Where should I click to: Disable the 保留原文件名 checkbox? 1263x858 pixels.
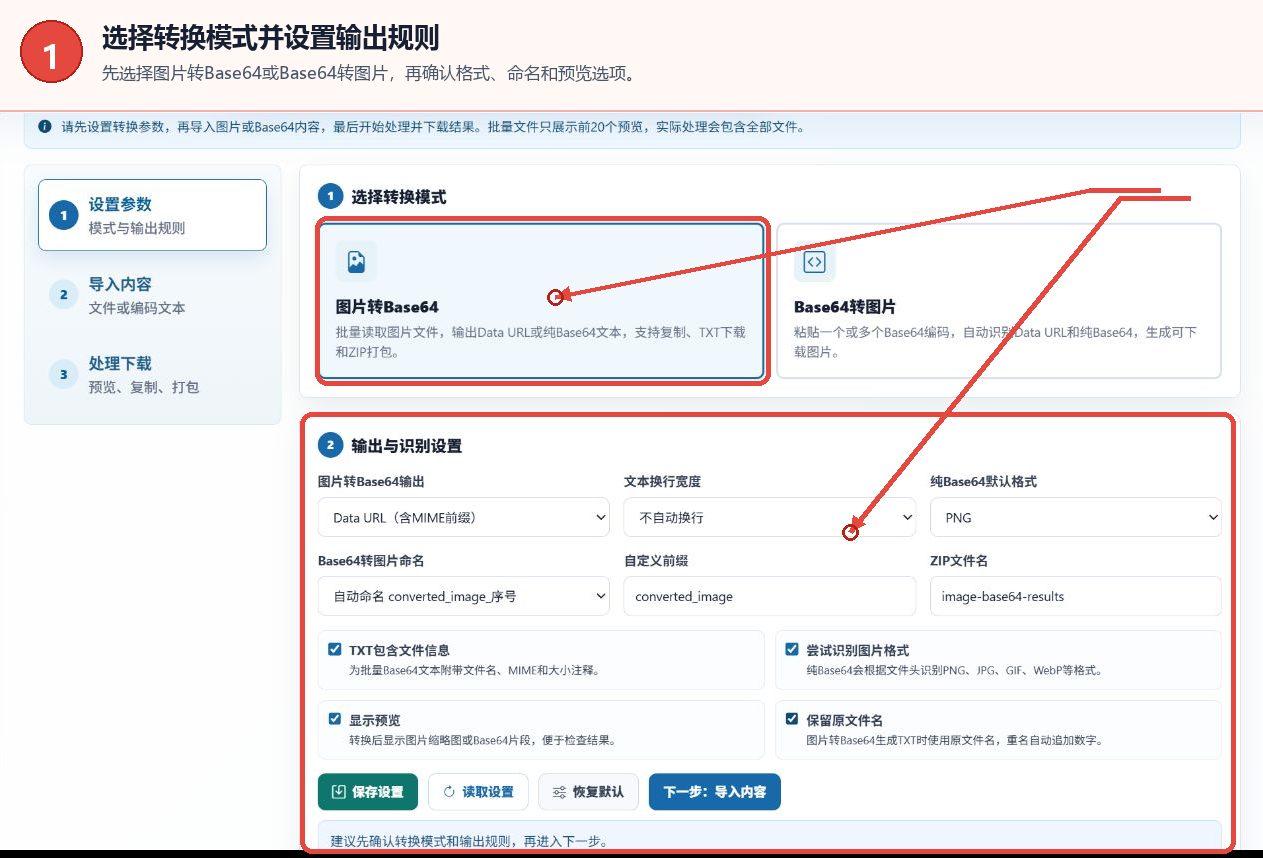click(792, 719)
